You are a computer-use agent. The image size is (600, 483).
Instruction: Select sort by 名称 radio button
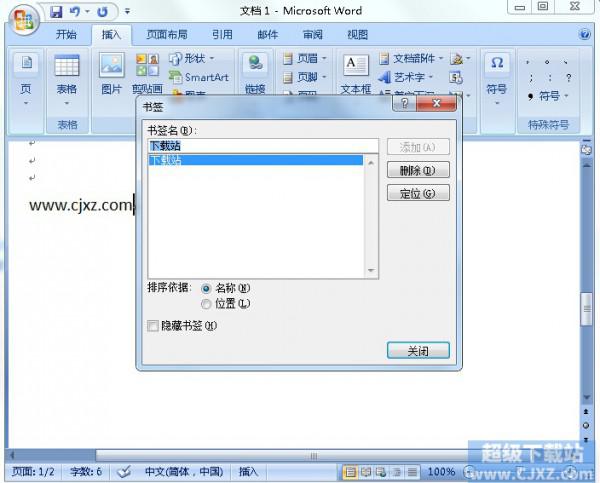tap(206, 288)
